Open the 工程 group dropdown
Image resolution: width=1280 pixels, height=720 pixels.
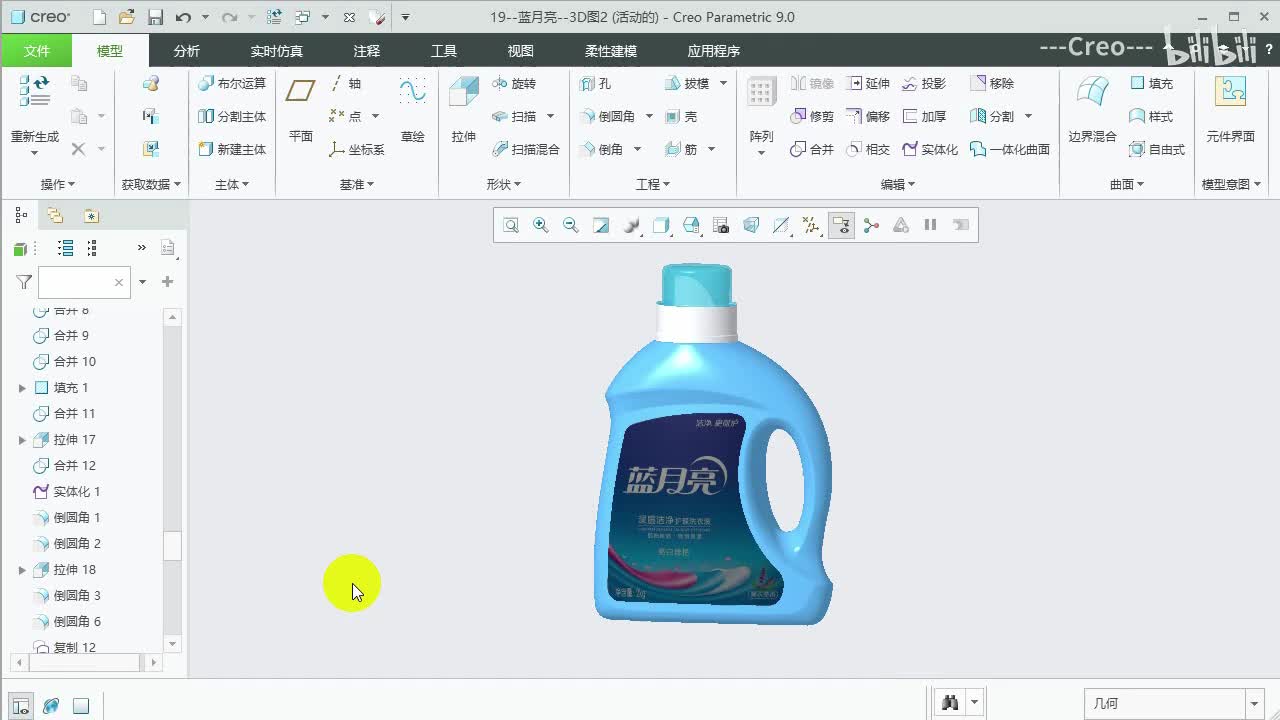click(653, 184)
